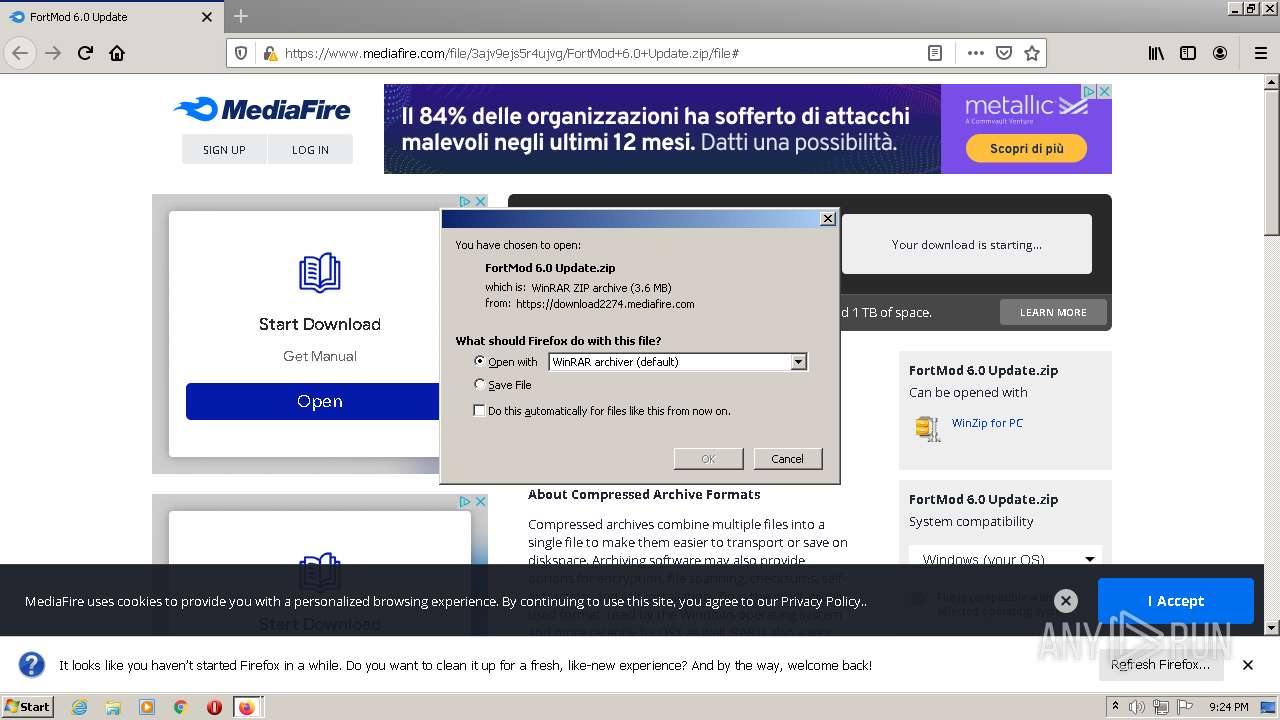Screen dimensions: 1280x720
Task: Open the Windows Start menu
Action: click(x=28, y=706)
